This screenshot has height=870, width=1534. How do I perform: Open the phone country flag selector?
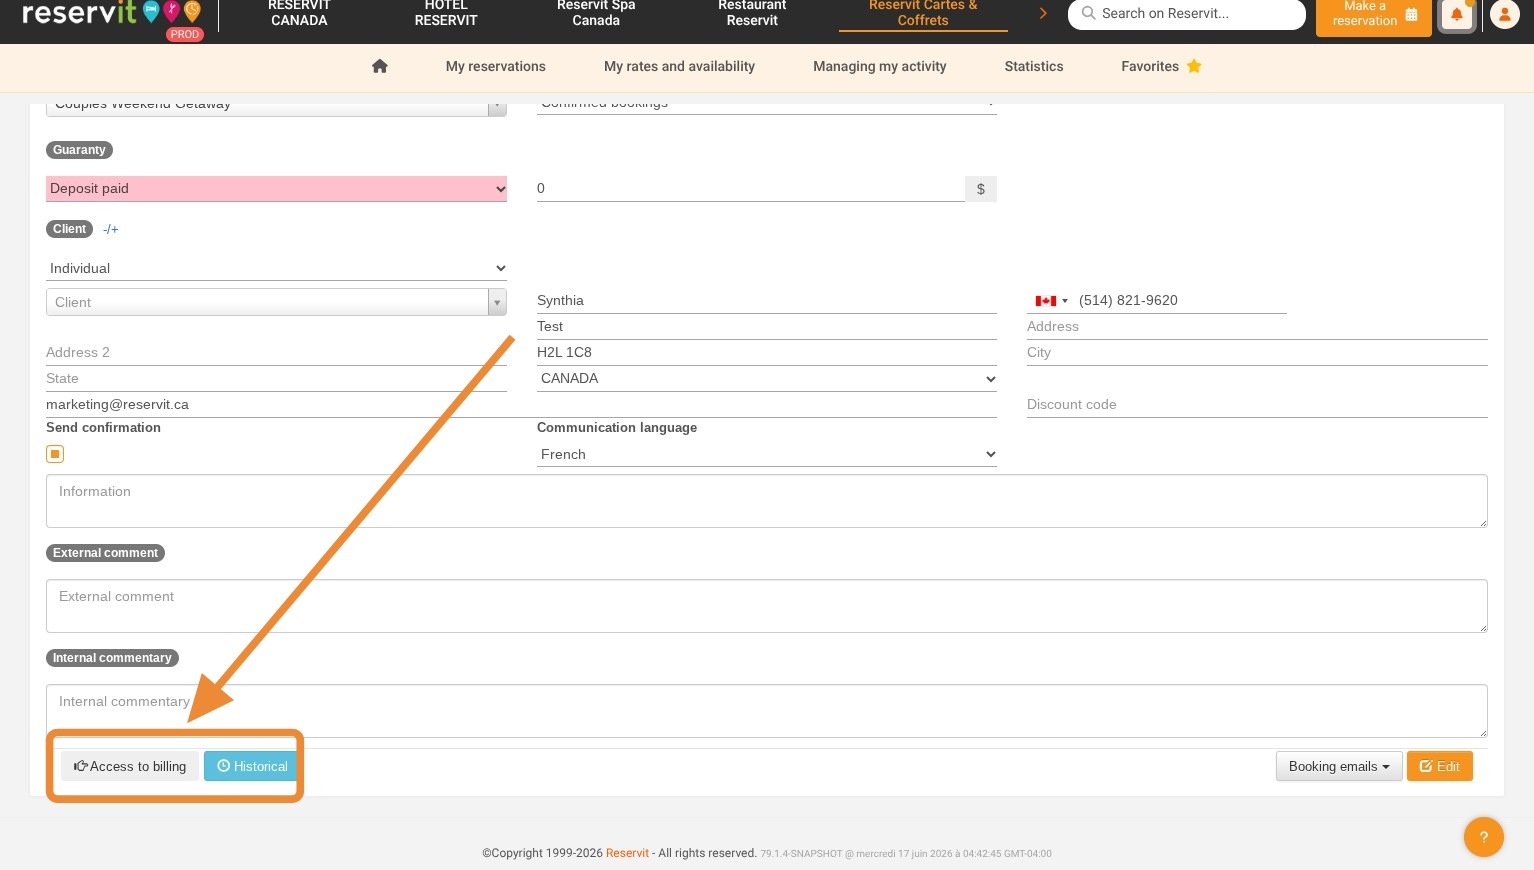1051,301
